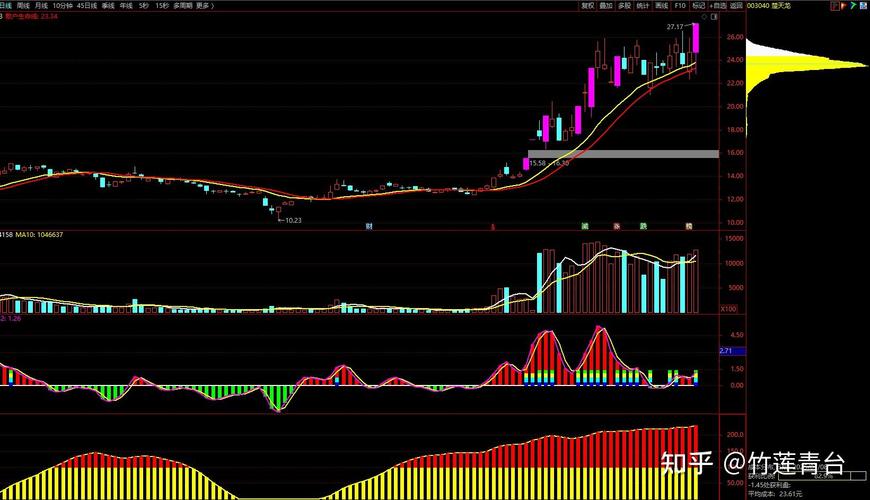The width and height of the screenshot is (870, 500).
Task: Click the X100 volume unit label
Action: point(729,309)
